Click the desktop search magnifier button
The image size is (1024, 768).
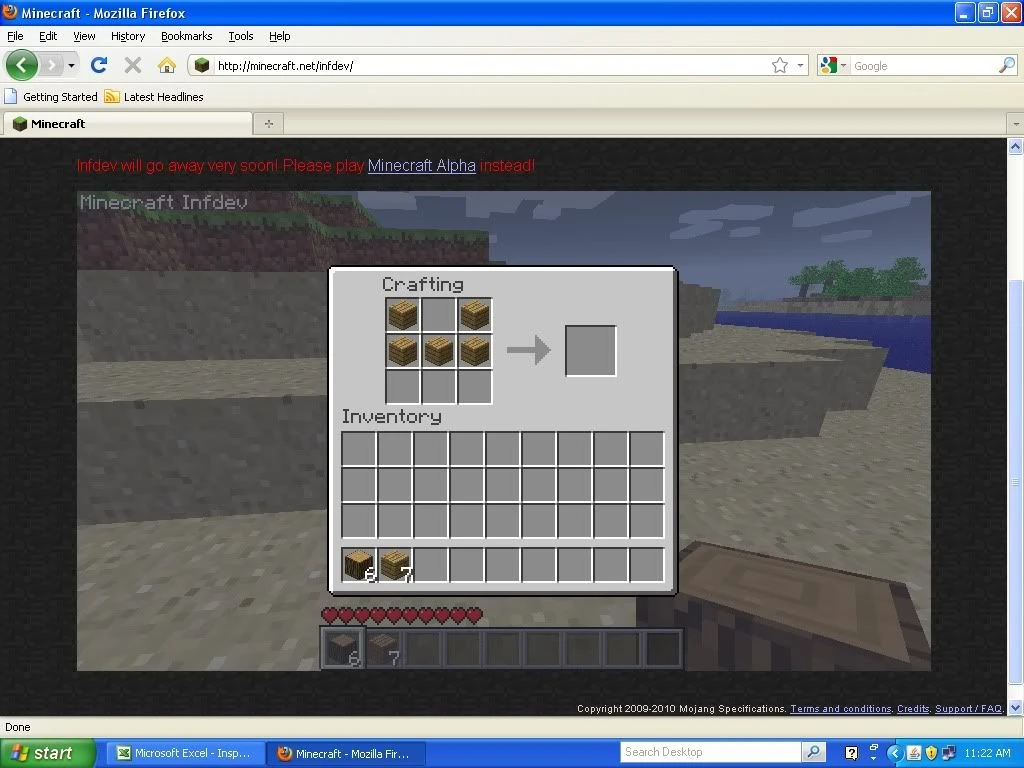tap(813, 752)
